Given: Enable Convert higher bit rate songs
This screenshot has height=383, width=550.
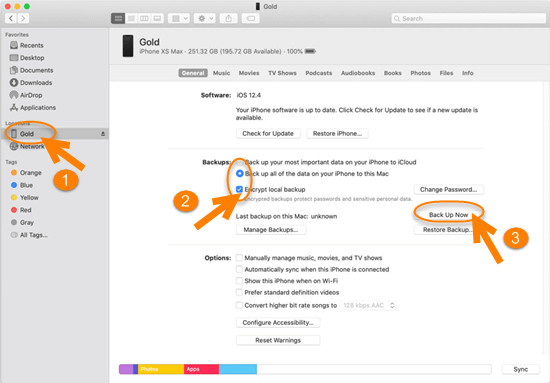Looking at the screenshot, I should pos(239,305).
